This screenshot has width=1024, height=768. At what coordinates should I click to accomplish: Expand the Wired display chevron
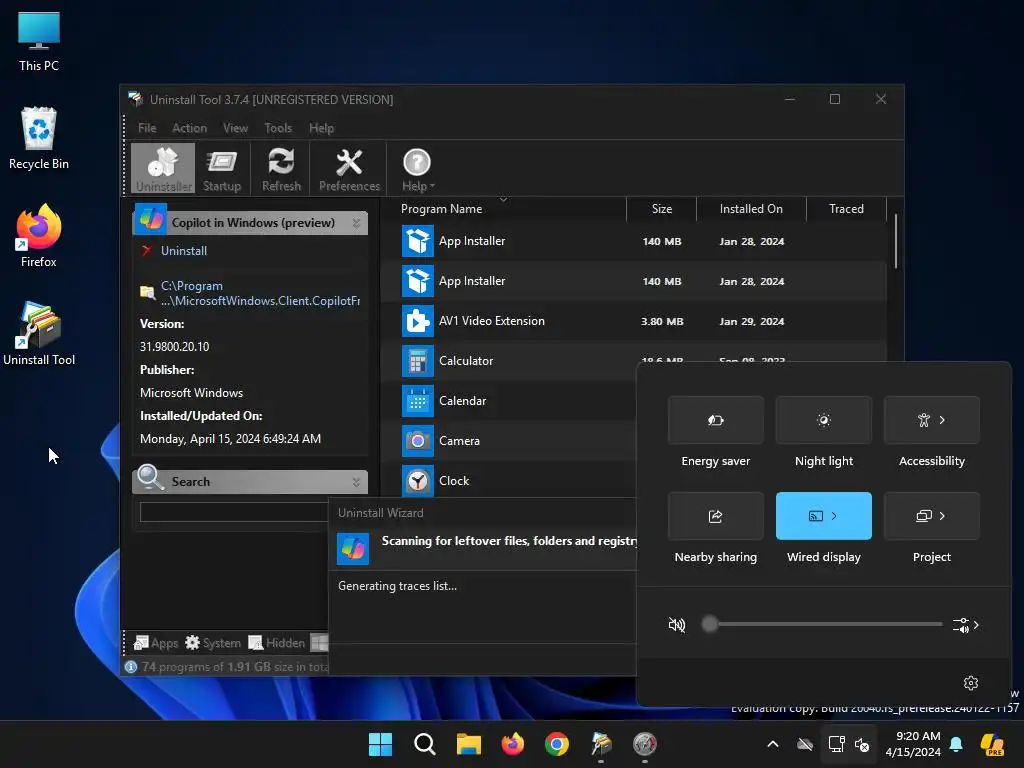point(834,516)
